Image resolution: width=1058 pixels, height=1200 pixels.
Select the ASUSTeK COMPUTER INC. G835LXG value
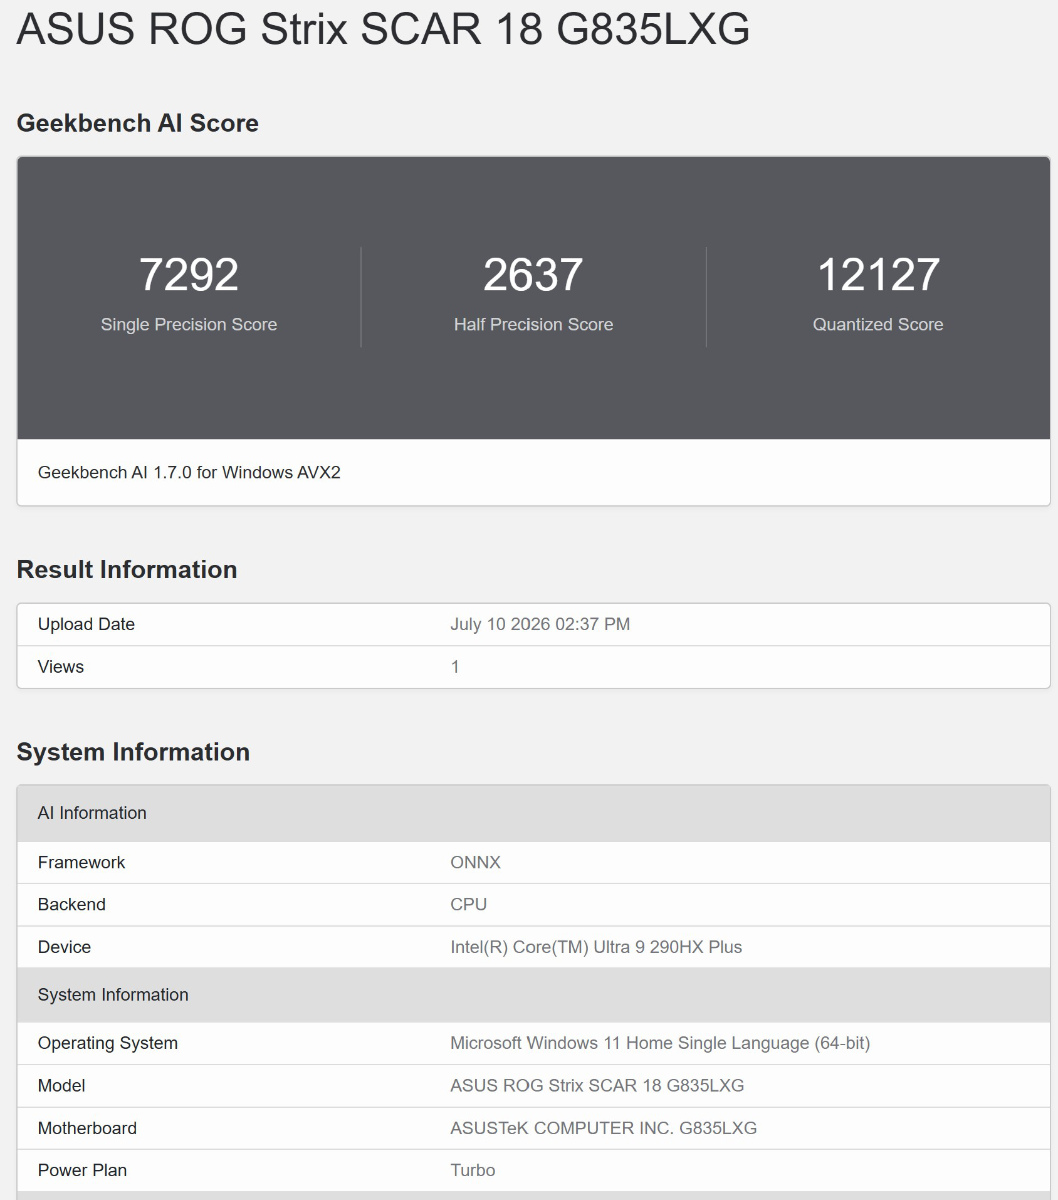(603, 1128)
